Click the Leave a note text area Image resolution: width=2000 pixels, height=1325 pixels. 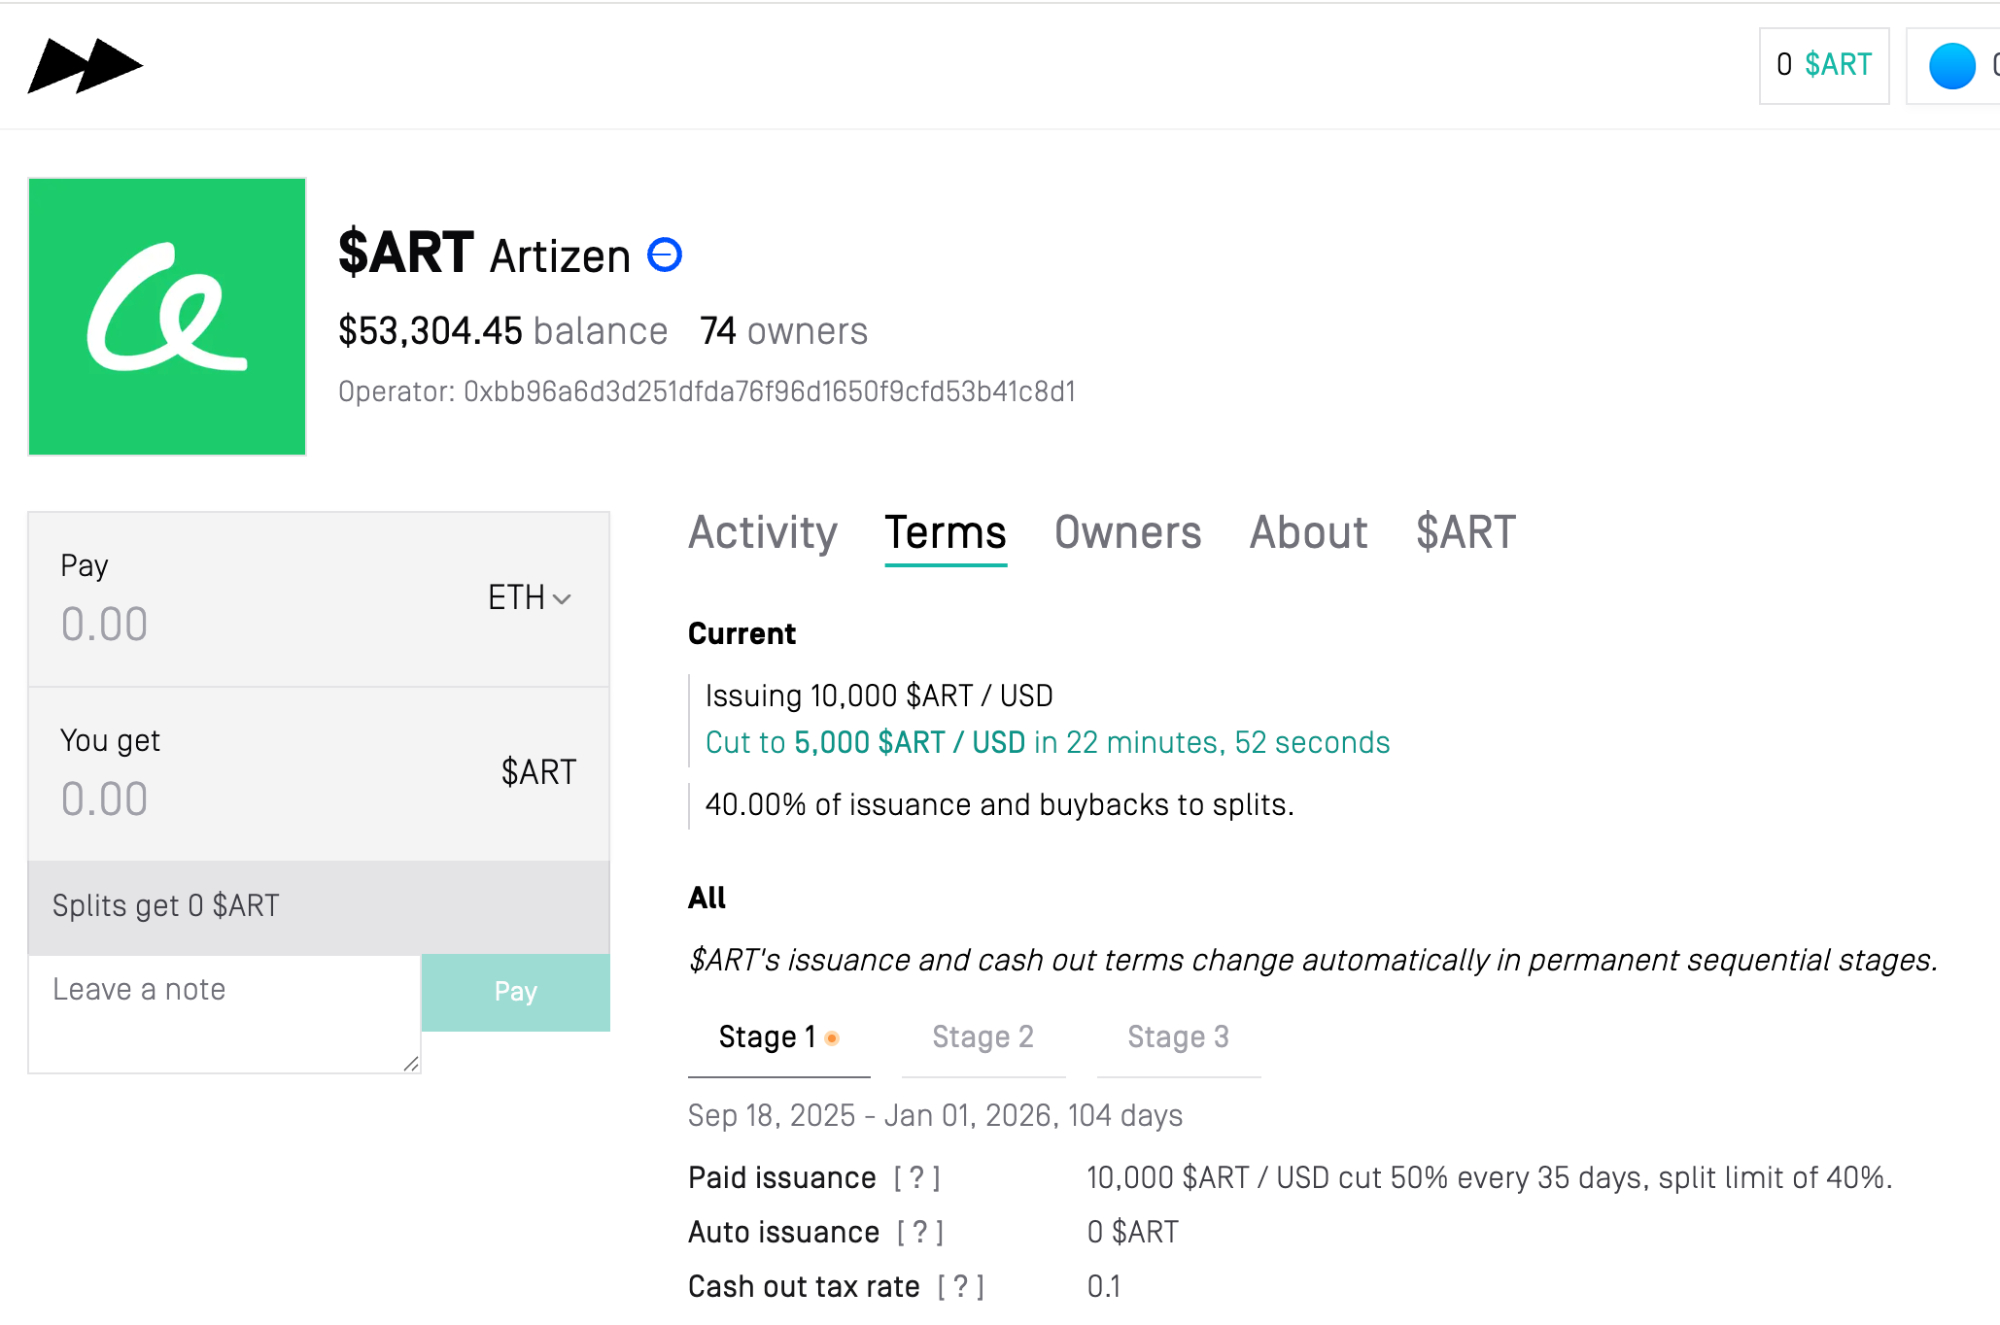224,1012
